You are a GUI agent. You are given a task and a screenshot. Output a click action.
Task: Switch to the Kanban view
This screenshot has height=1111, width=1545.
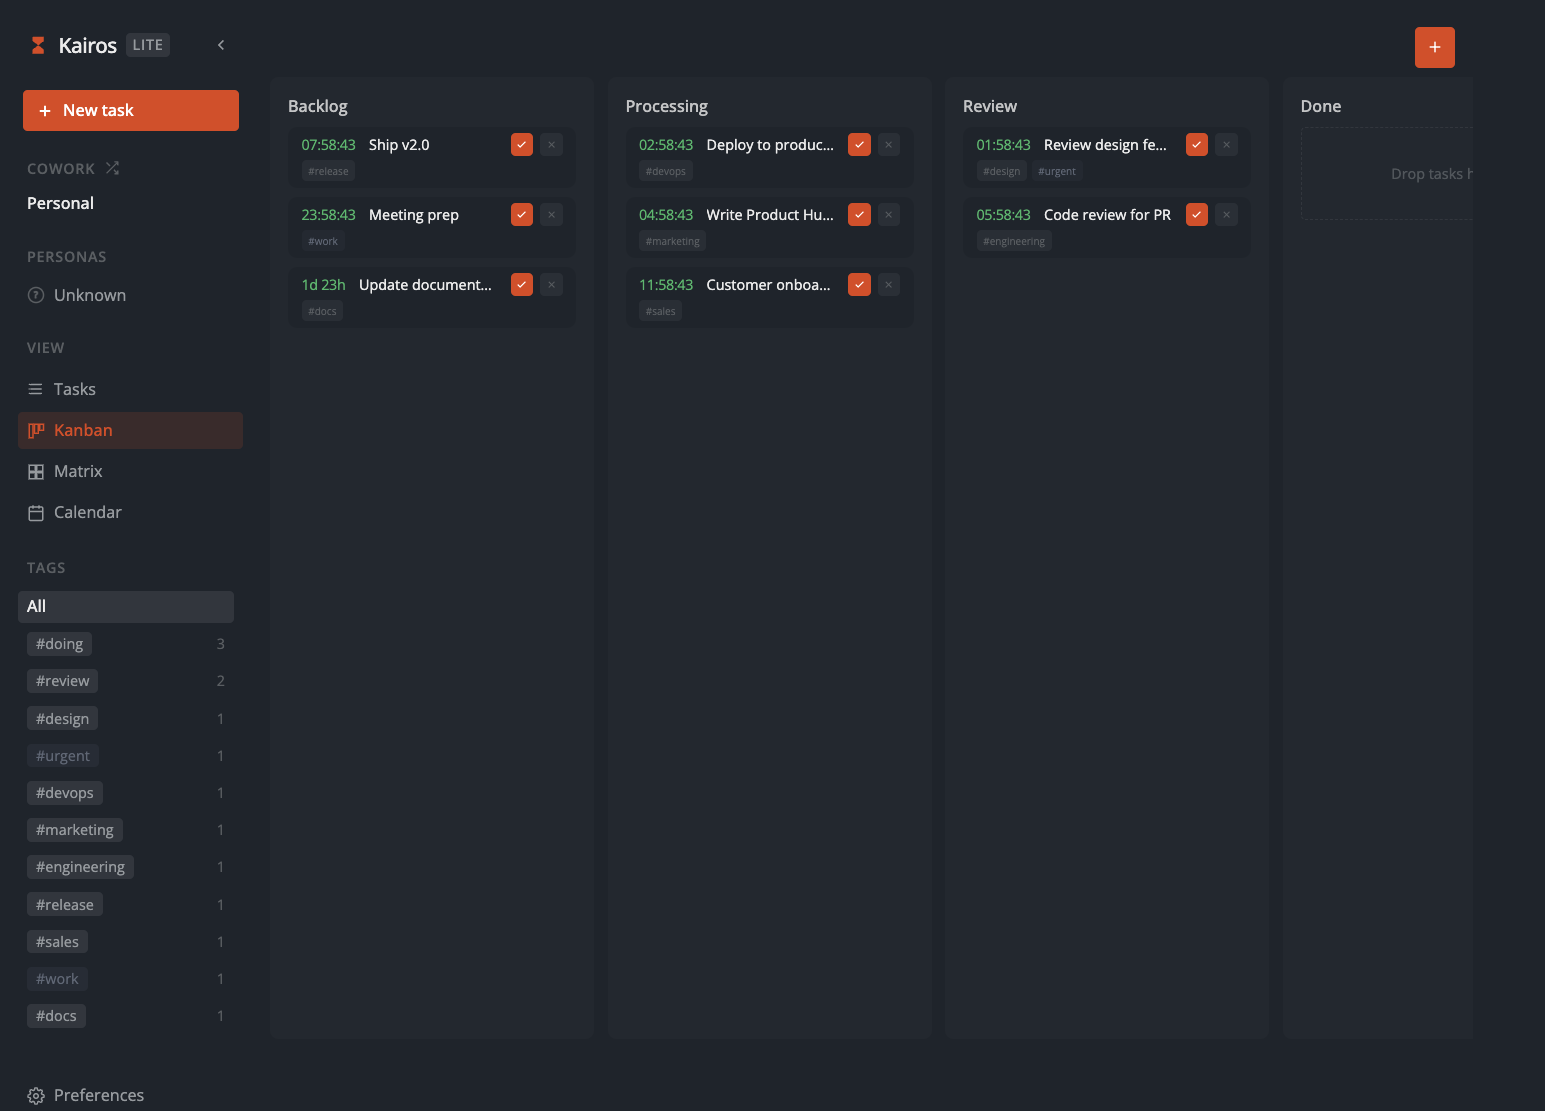tap(83, 430)
